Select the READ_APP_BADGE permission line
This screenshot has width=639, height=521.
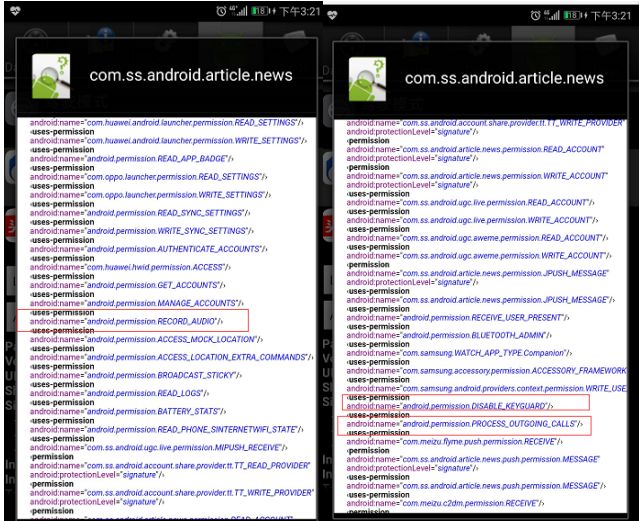(132, 159)
